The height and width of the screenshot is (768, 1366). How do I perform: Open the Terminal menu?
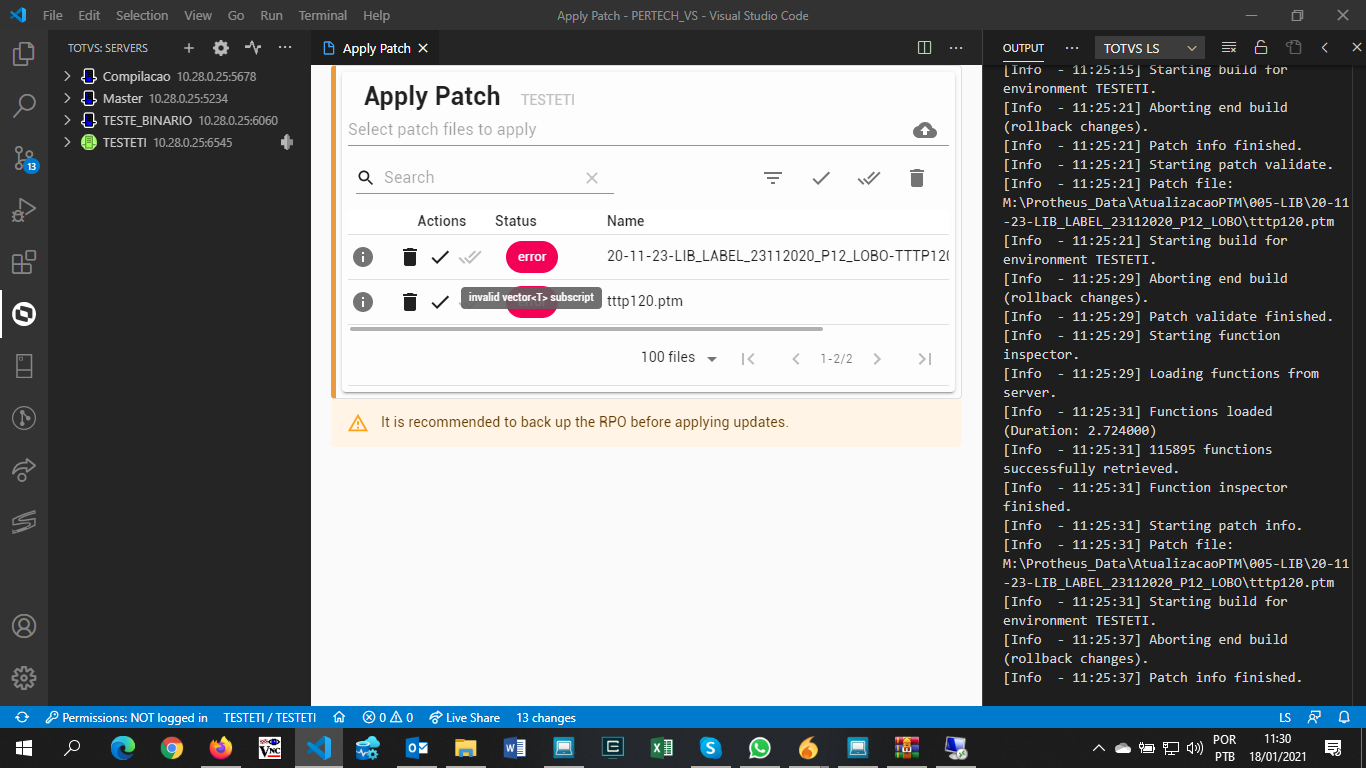pyautogui.click(x=323, y=16)
